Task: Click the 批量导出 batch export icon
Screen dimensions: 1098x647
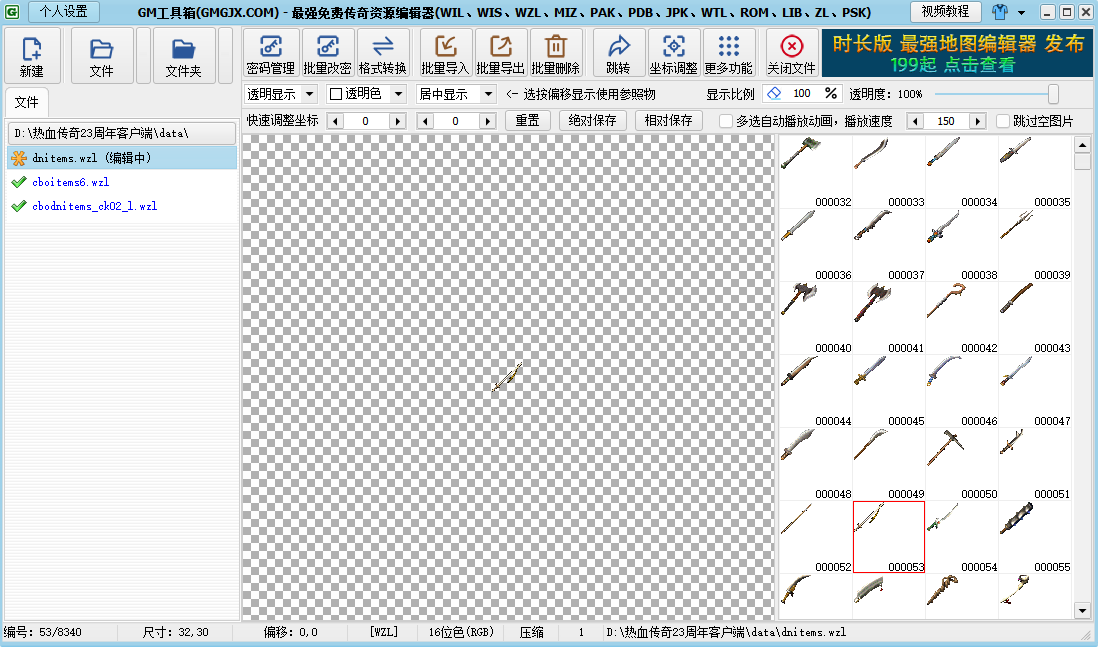Action: coord(500,53)
